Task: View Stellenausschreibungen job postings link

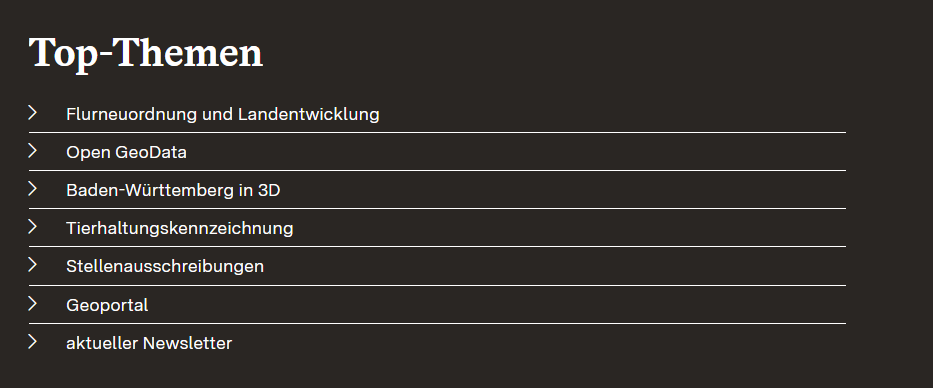Action: click(165, 266)
